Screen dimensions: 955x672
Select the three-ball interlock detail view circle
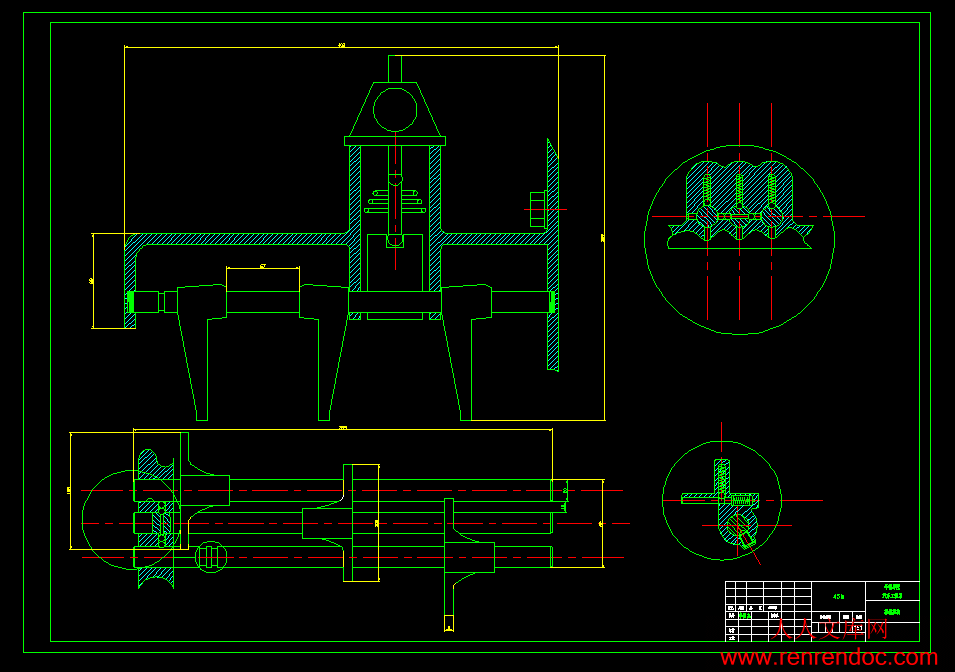[739, 239]
